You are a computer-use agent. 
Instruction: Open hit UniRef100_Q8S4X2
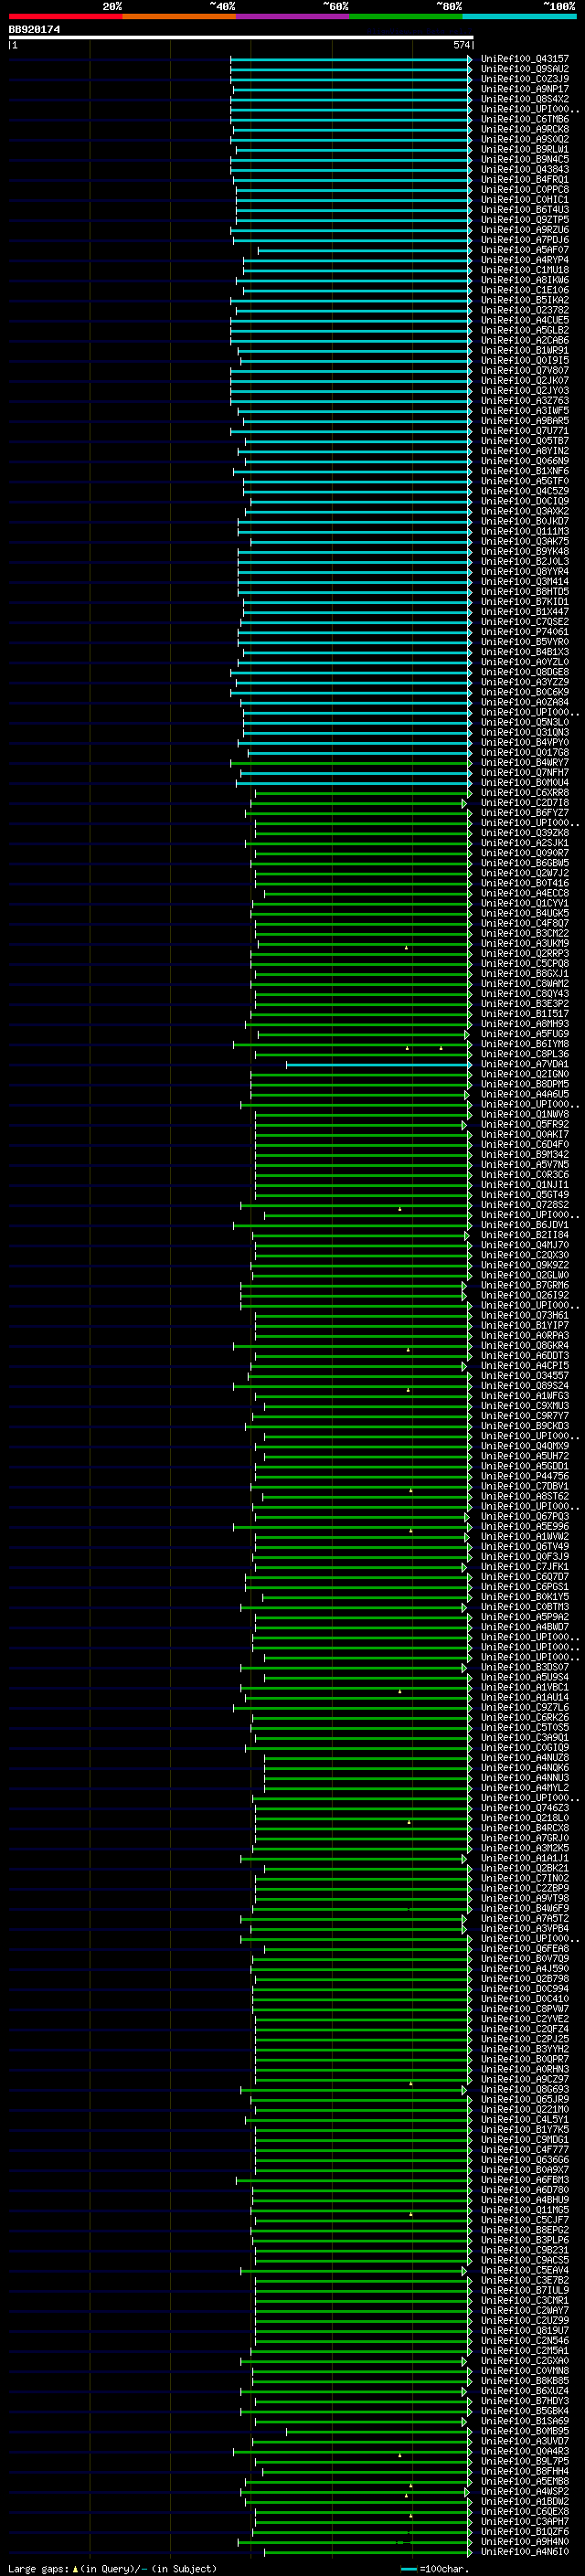(x=525, y=99)
